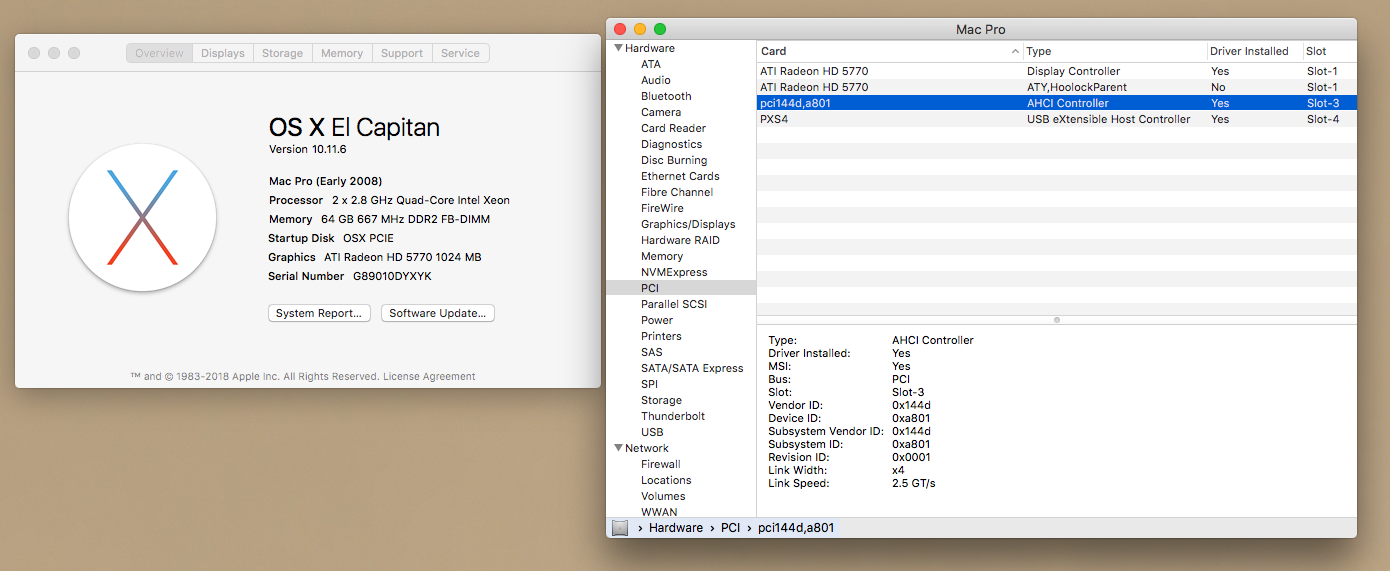The image size is (1390, 571).
Task: Select Memory in the System Report sidebar
Action: [x=662, y=256]
